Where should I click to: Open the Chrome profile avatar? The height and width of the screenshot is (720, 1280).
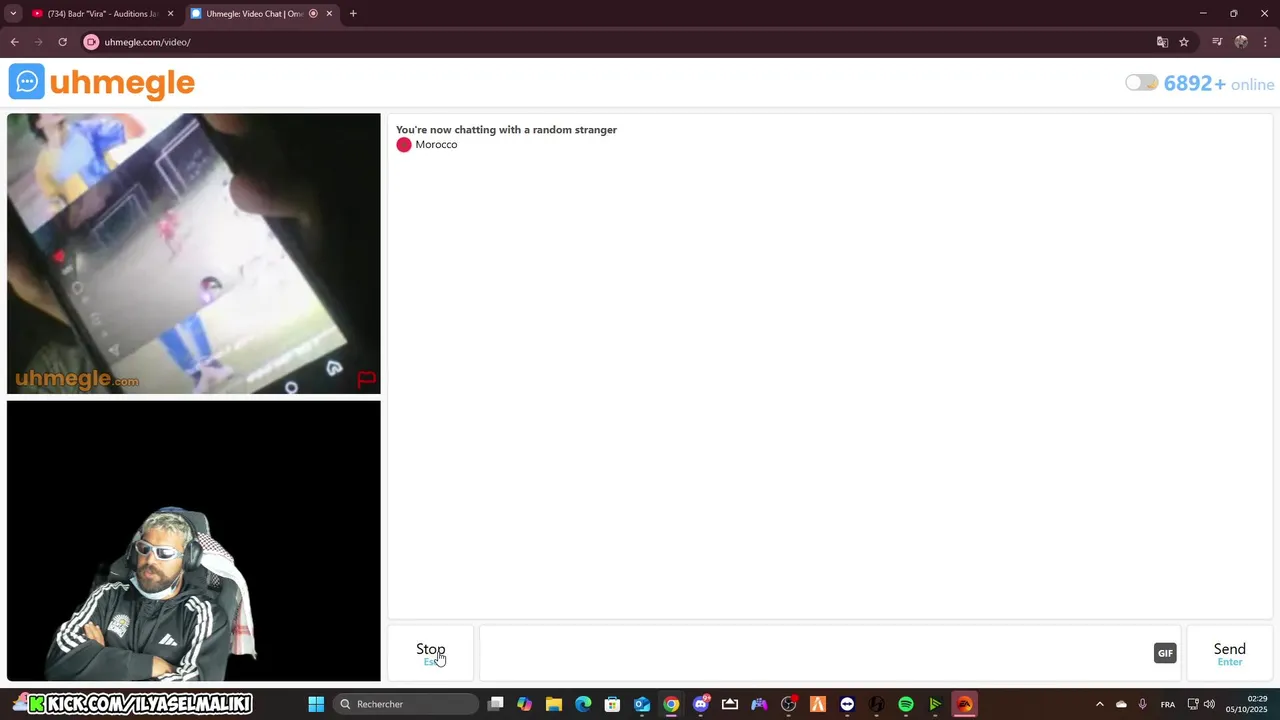[1241, 42]
